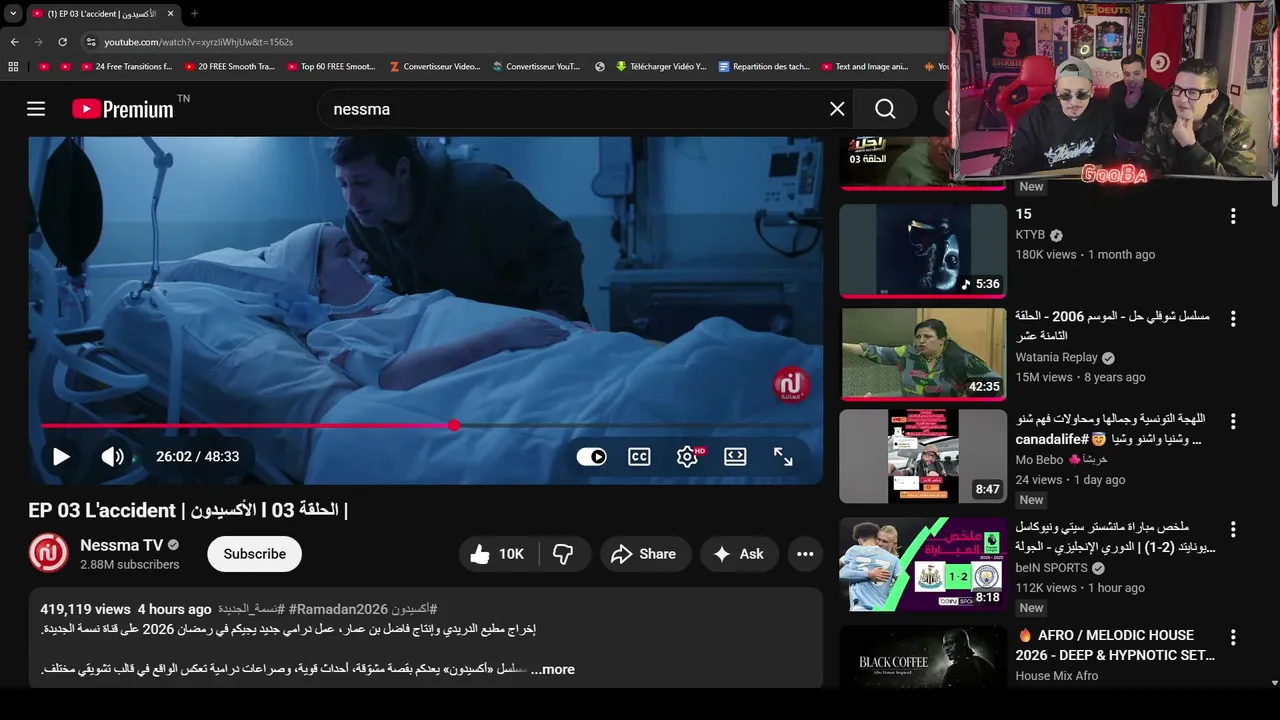Open more actions ellipsis below video
Image resolution: width=1280 pixels, height=720 pixels.
(x=805, y=554)
